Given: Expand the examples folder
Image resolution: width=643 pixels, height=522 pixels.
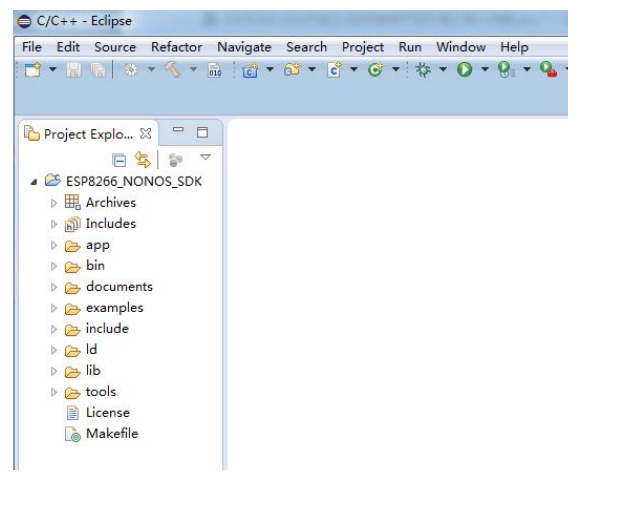Looking at the screenshot, I should [x=54, y=308].
